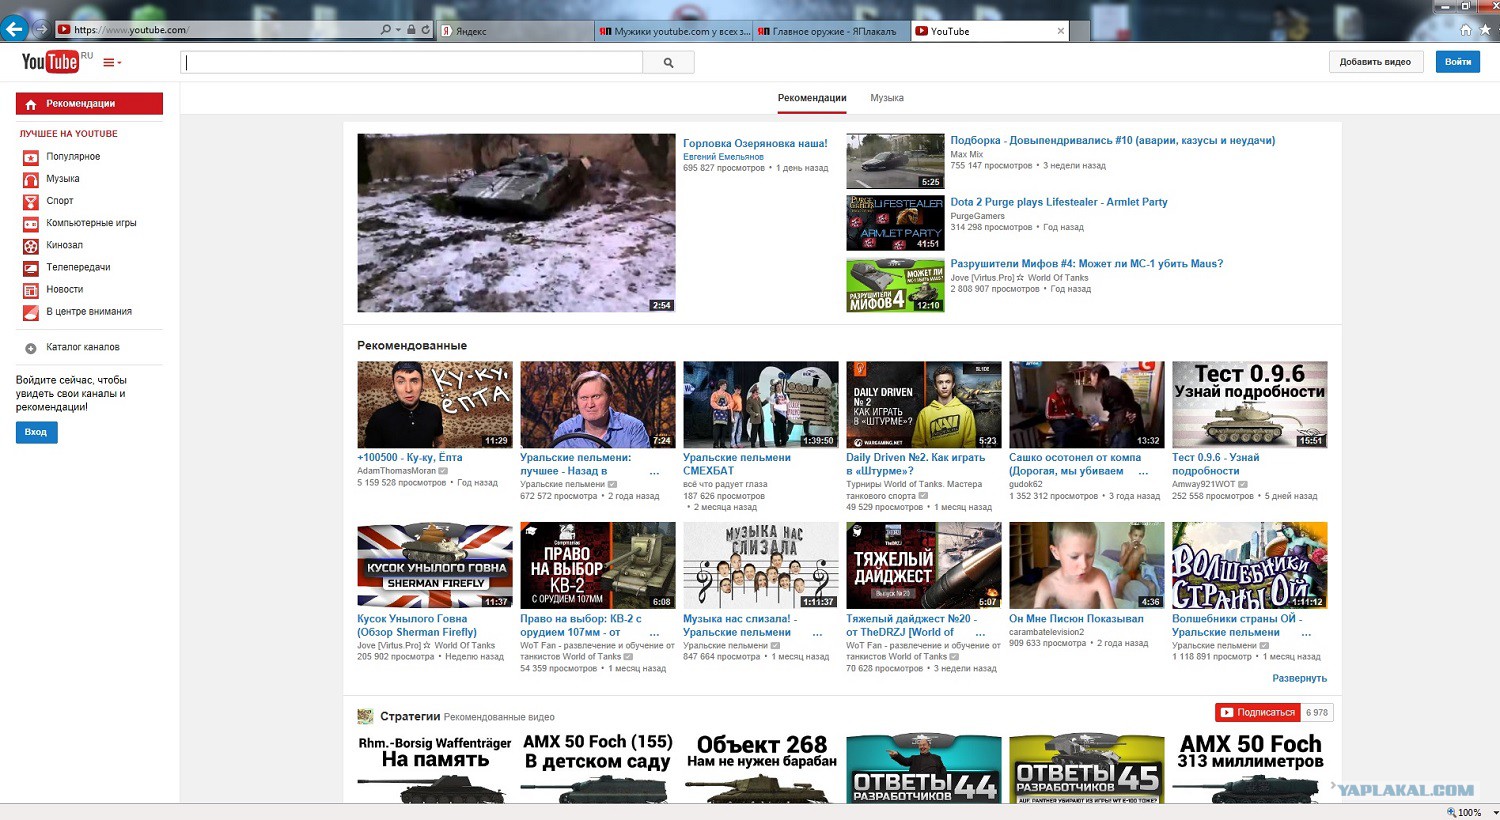Open the Евгений Емельянов channel link
1500x820 pixels.
point(723,157)
